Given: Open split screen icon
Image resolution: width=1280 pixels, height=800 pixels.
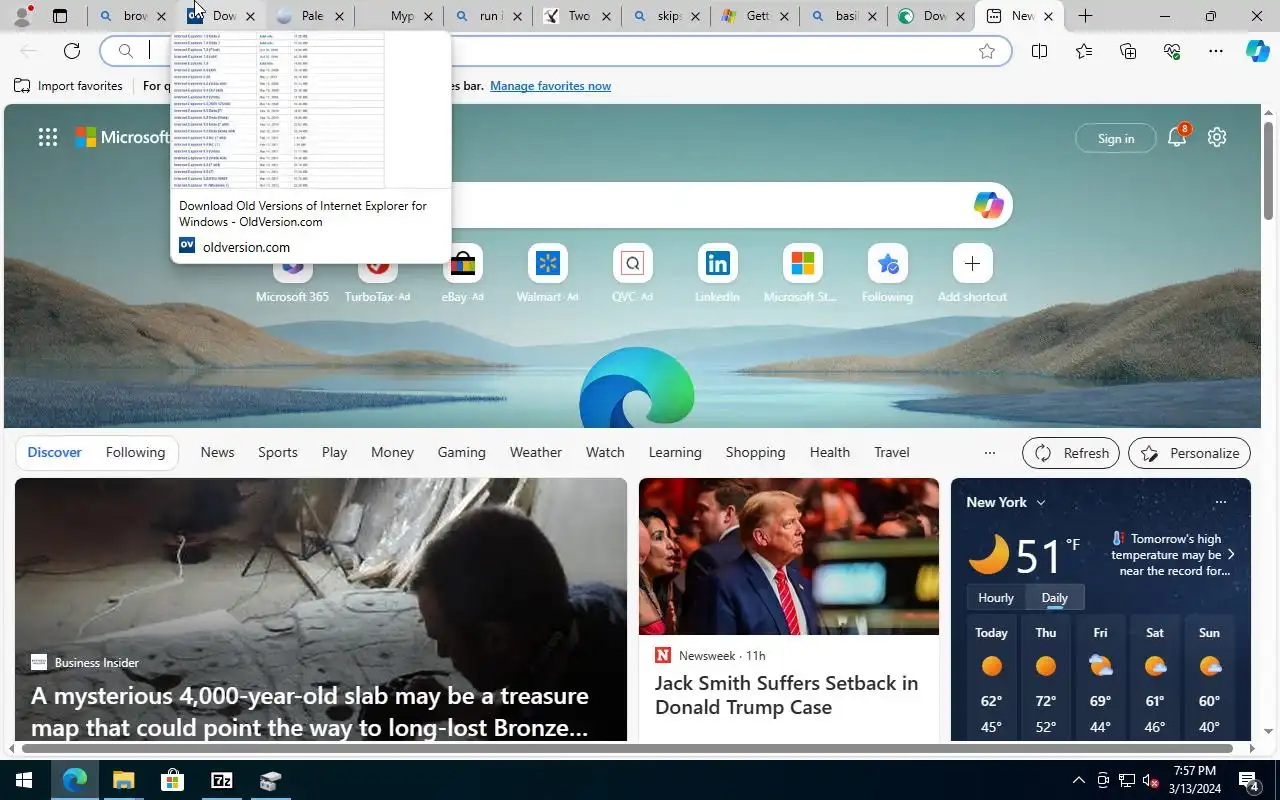Looking at the screenshot, I should click(1039, 51).
